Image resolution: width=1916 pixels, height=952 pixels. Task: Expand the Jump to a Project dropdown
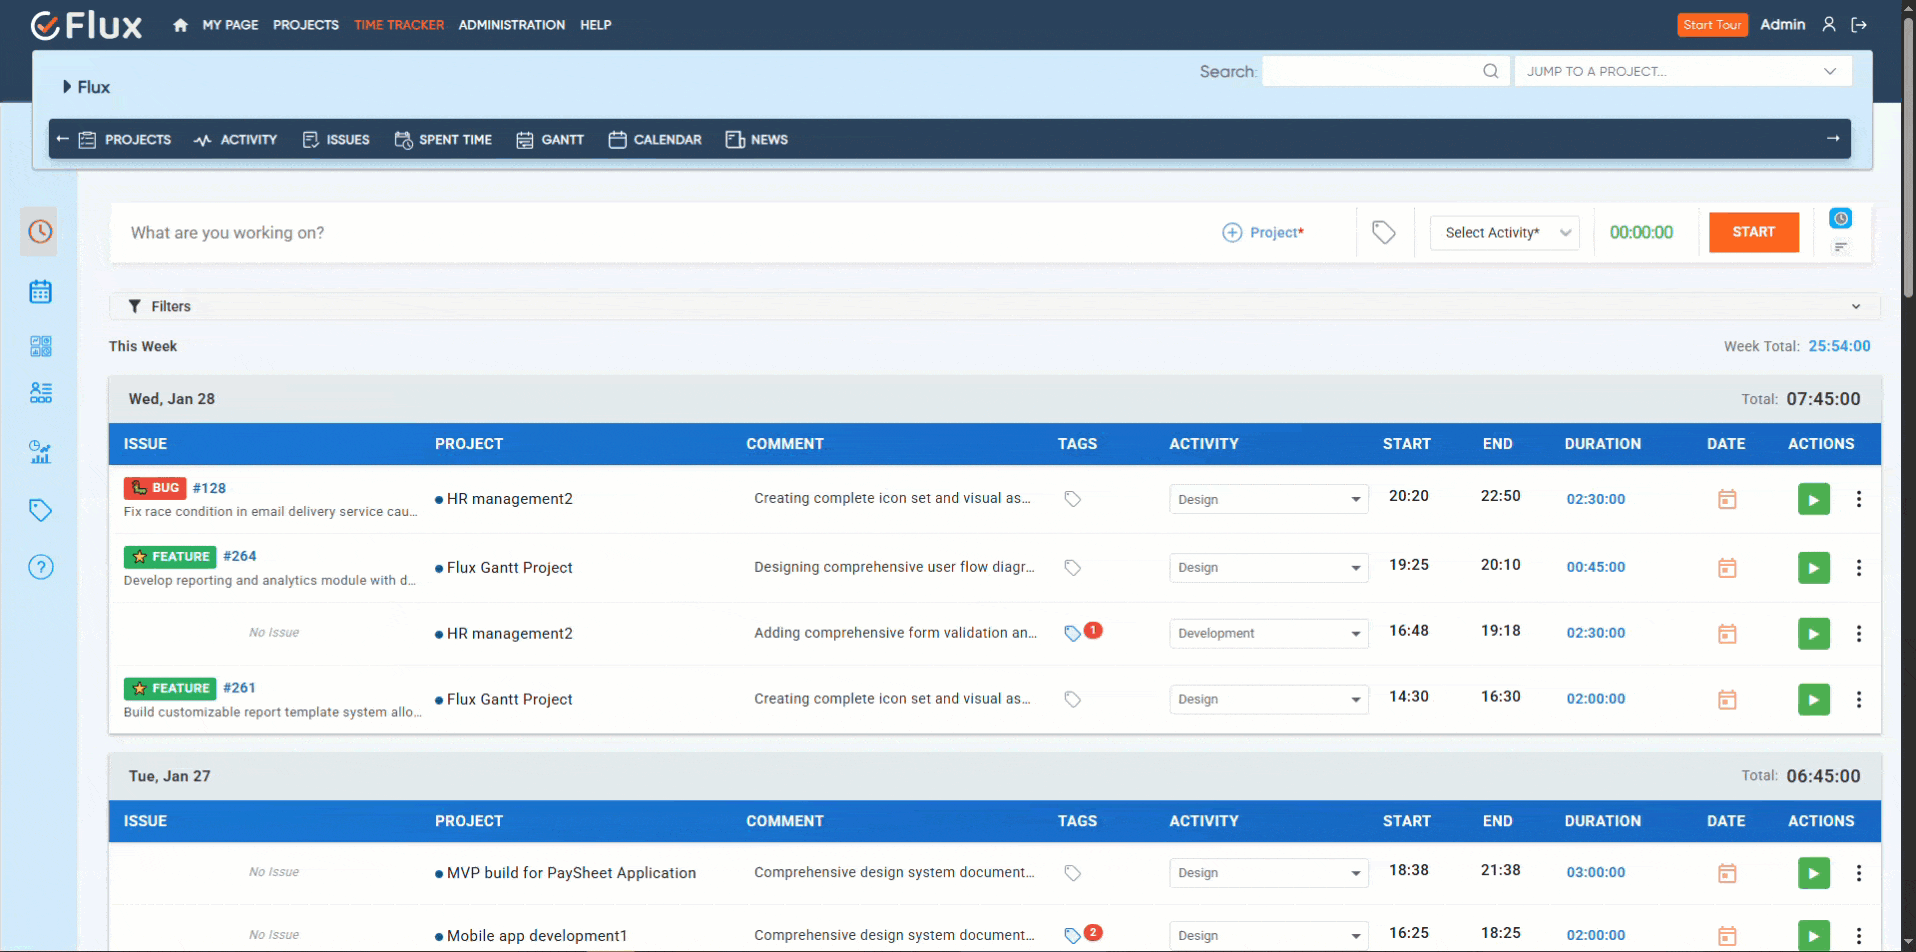tap(1683, 71)
